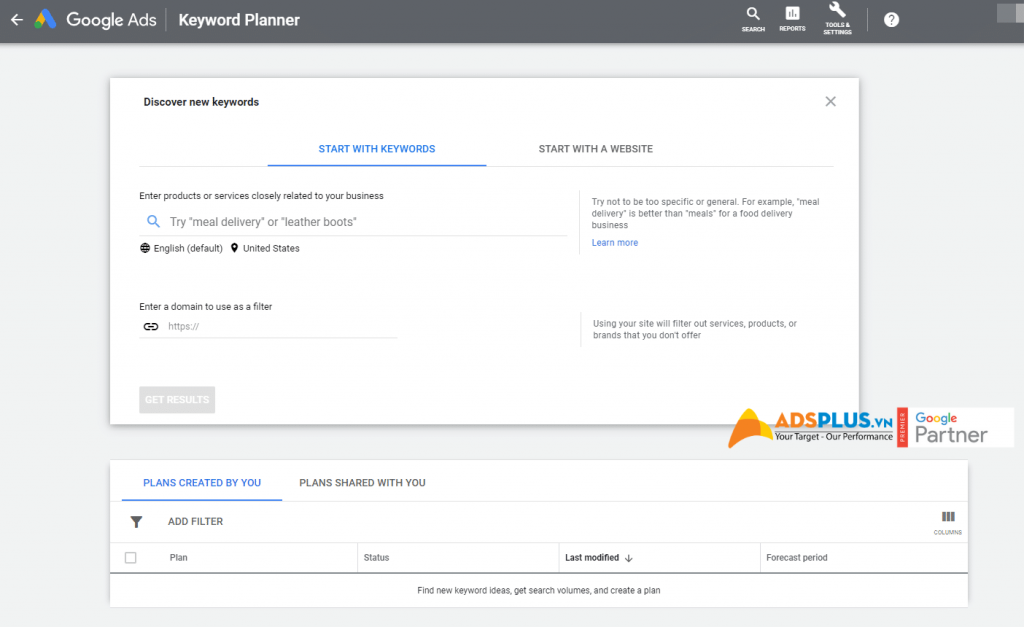1024x627 pixels.
Task: Click the magnifier icon in keyword field
Action: click(153, 221)
